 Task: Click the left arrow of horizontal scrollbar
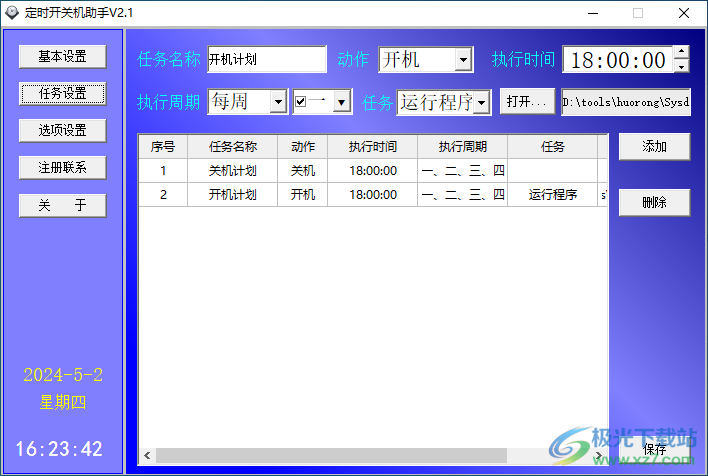point(147,455)
